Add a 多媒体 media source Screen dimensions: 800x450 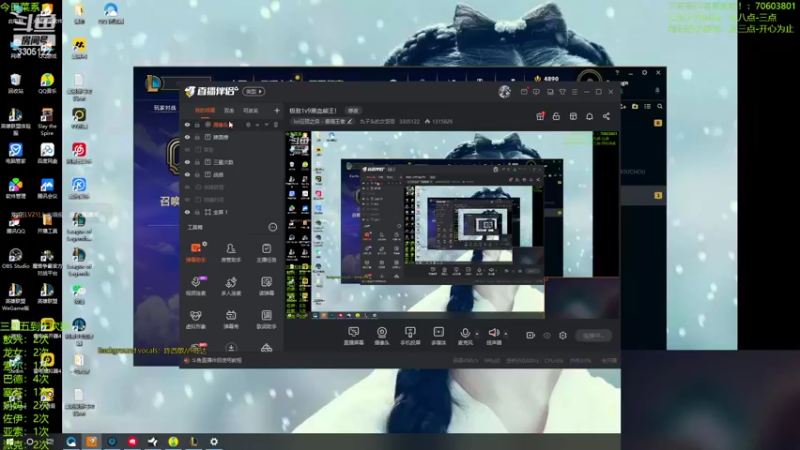(x=438, y=336)
